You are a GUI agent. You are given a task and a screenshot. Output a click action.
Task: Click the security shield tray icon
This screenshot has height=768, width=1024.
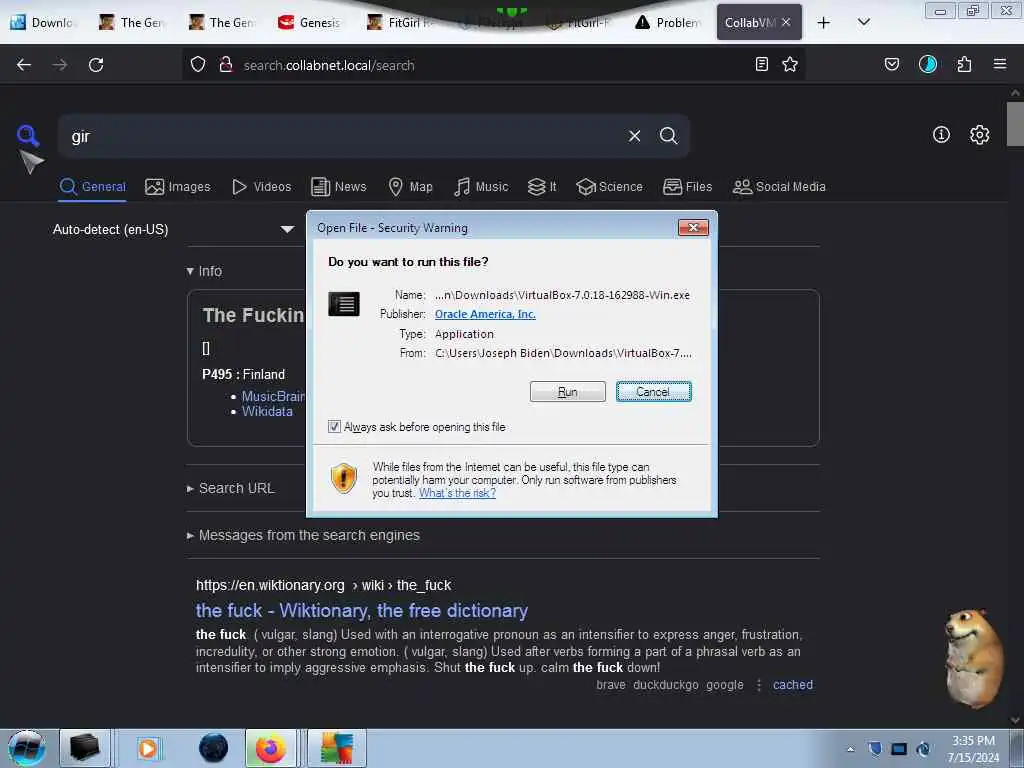pyautogui.click(x=875, y=749)
